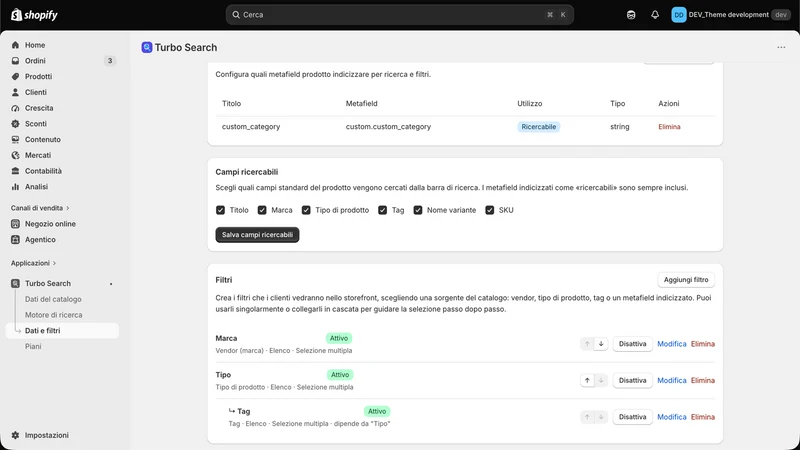Image resolution: width=800 pixels, height=450 pixels.
Task: Click Salva campi ricercabili button
Action: 257,235
